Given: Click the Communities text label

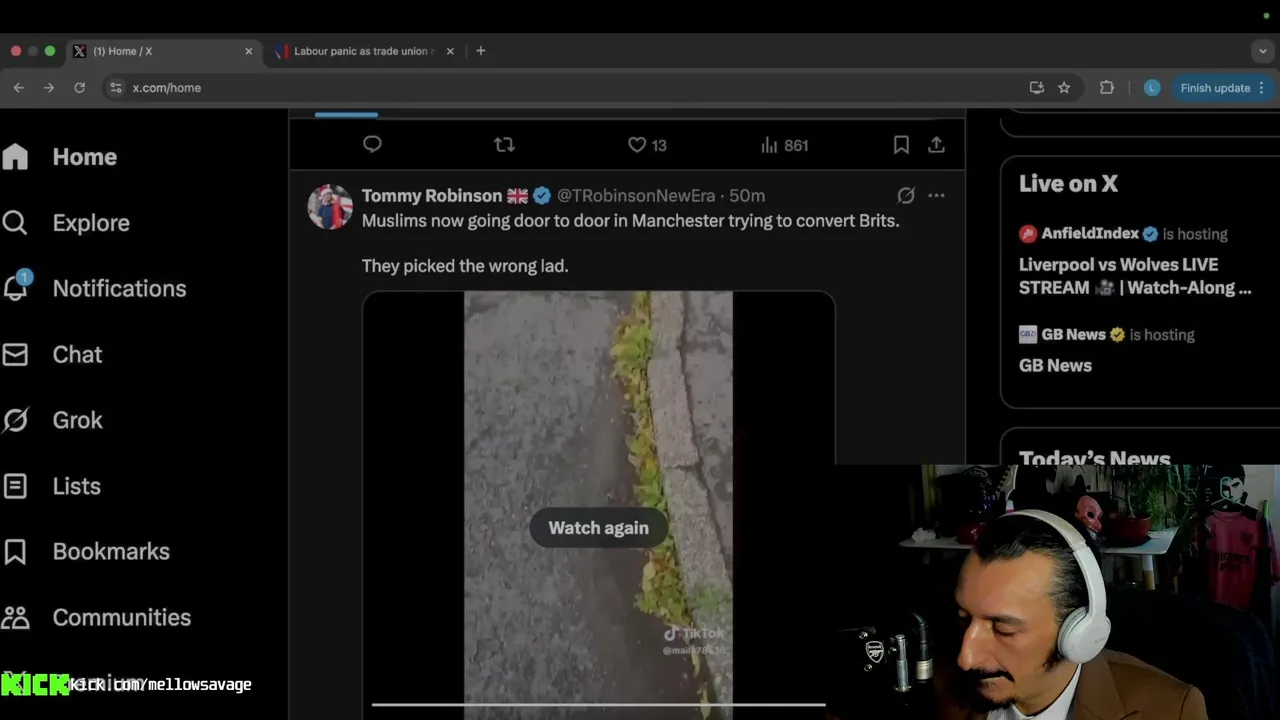Looking at the screenshot, I should point(121,617).
